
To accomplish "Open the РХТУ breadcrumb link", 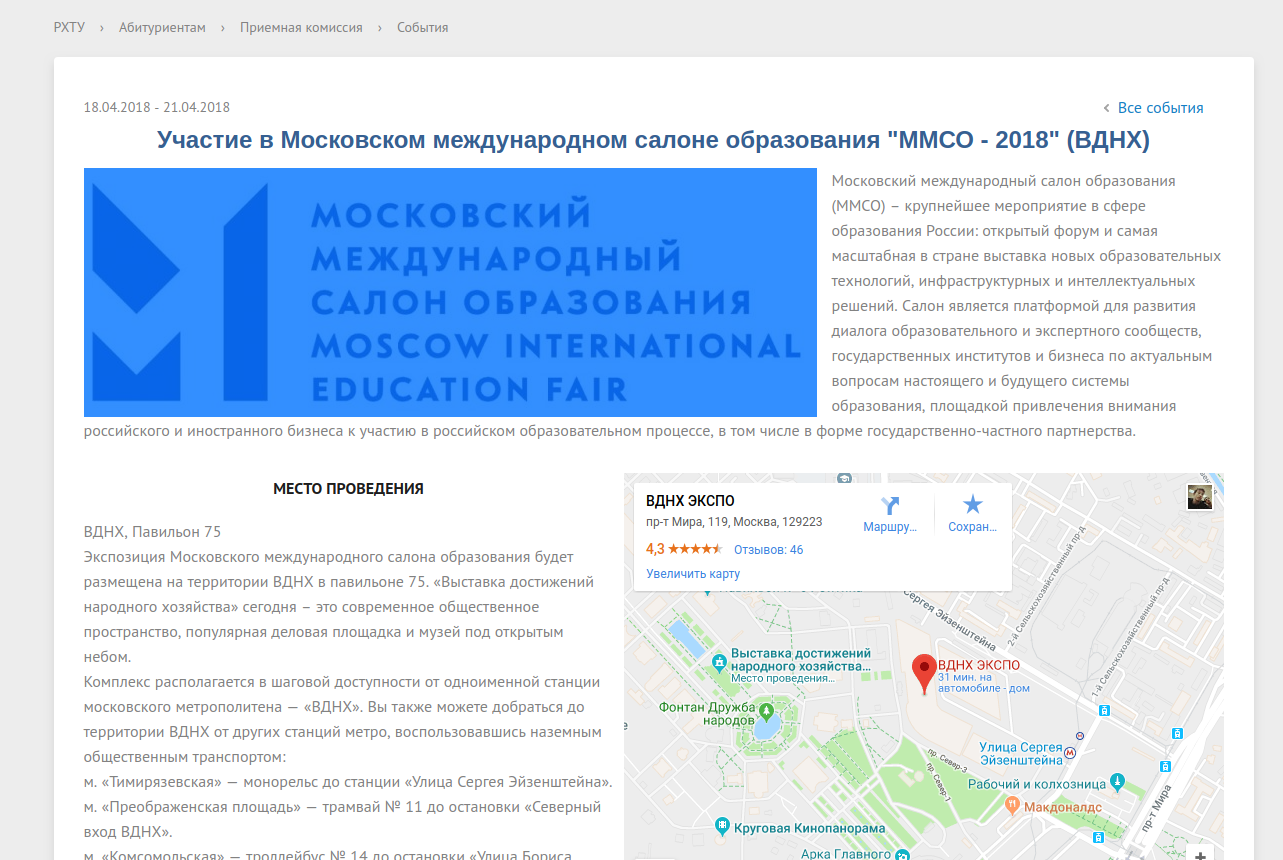I will (69, 27).
